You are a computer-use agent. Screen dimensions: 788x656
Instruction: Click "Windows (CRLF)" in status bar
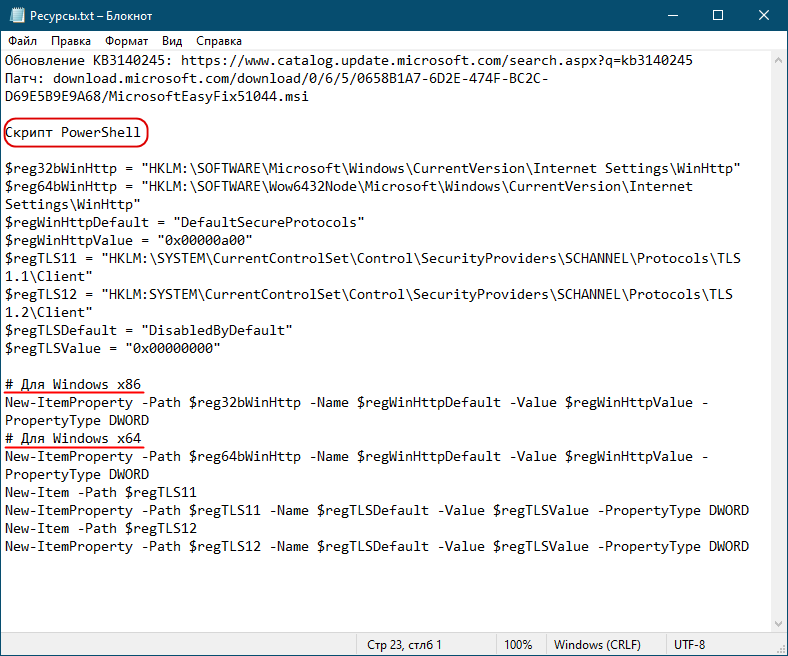pos(597,645)
